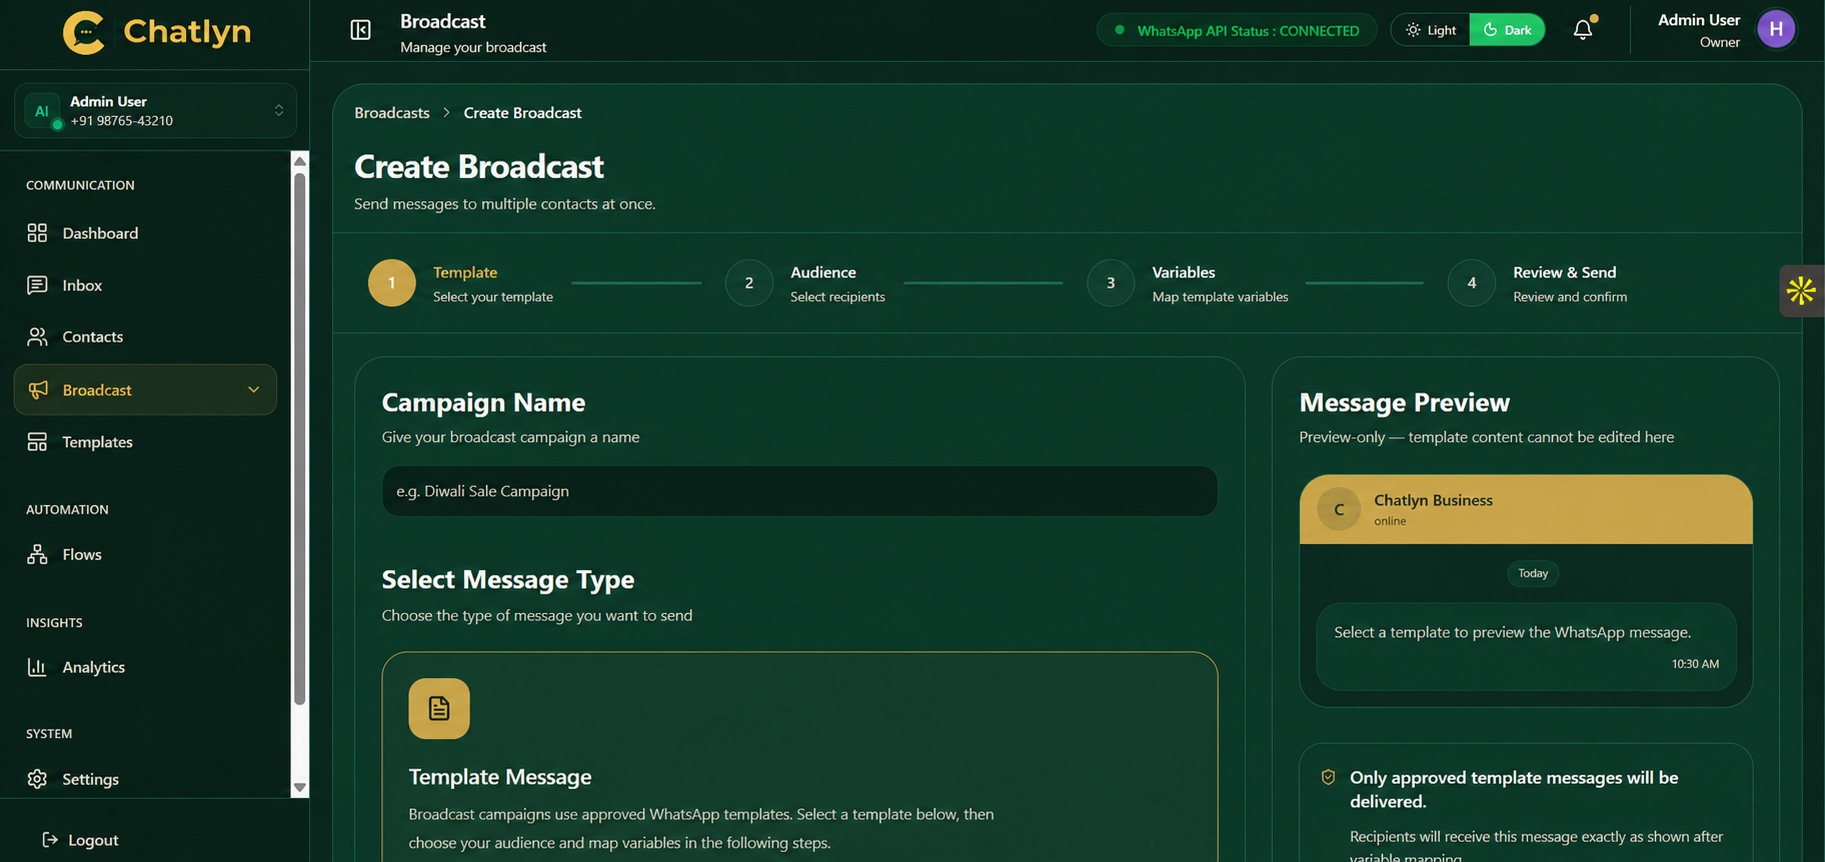Click the "Chatlyn Business" preview header name
The image size is (1825, 862).
pyautogui.click(x=1433, y=500)
